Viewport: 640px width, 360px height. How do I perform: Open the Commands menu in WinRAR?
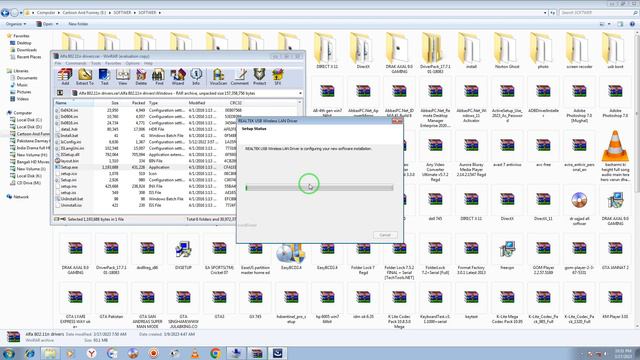[x=76, y=63]
